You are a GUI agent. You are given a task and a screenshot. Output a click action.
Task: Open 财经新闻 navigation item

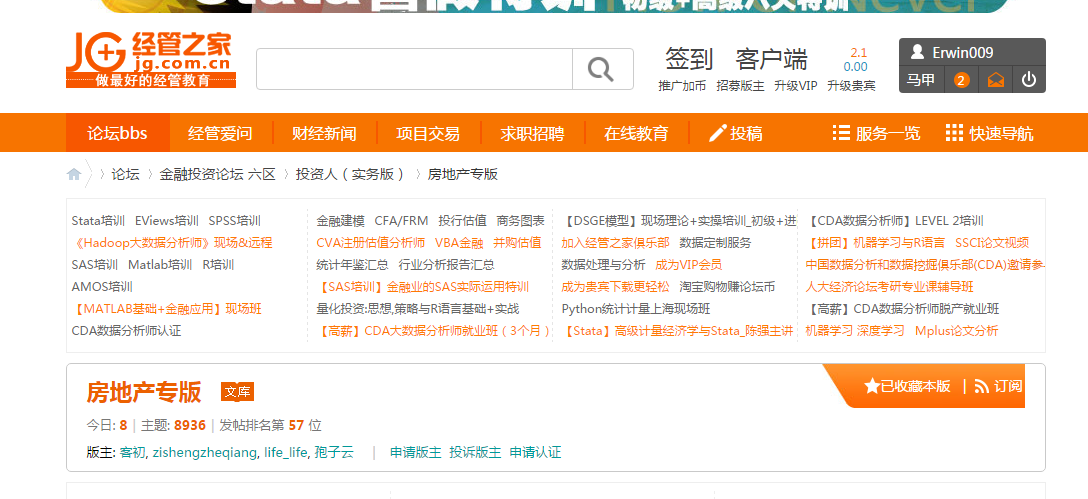[x=324, y=133]
